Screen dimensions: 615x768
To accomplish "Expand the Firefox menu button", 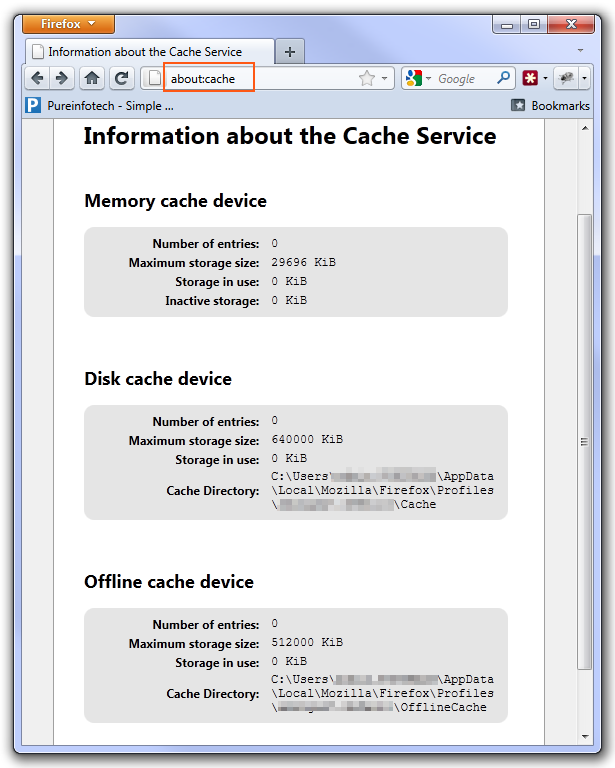I will point(69,24).
